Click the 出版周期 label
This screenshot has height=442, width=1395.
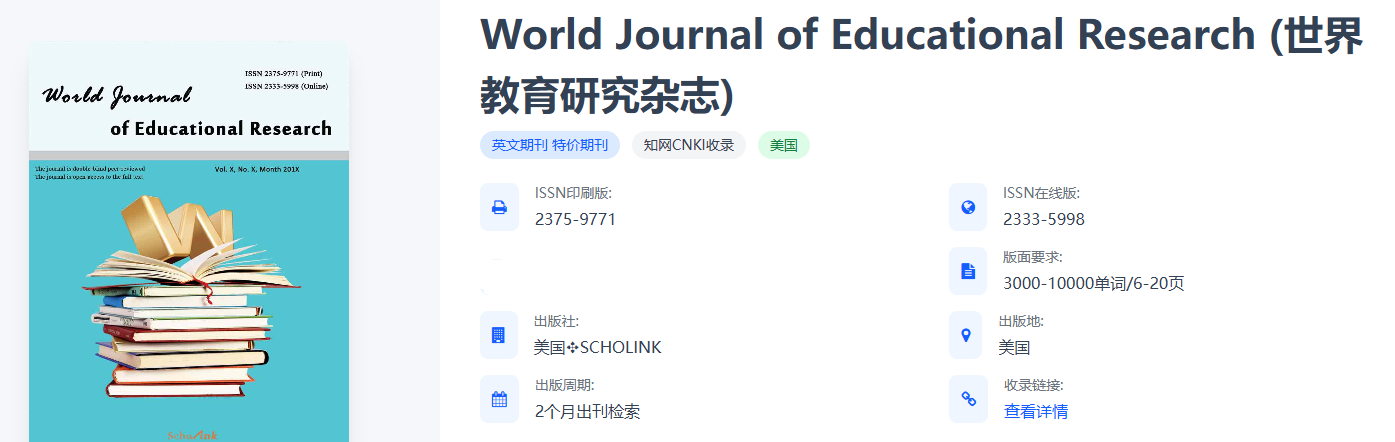(565, 385)
